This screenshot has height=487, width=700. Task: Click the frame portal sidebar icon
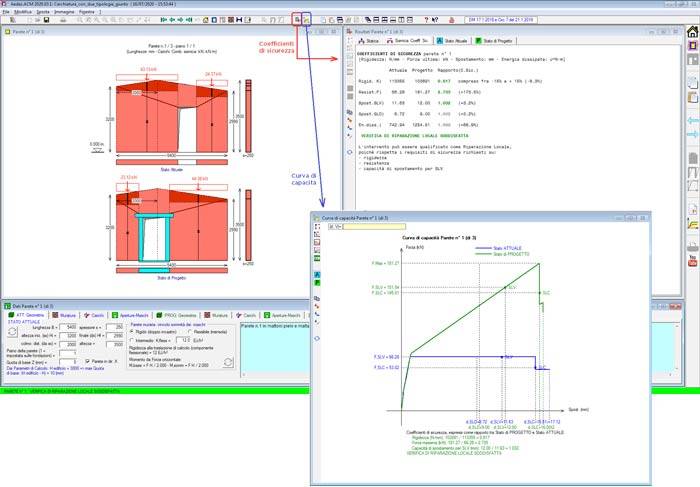click(x=692, y=172)
